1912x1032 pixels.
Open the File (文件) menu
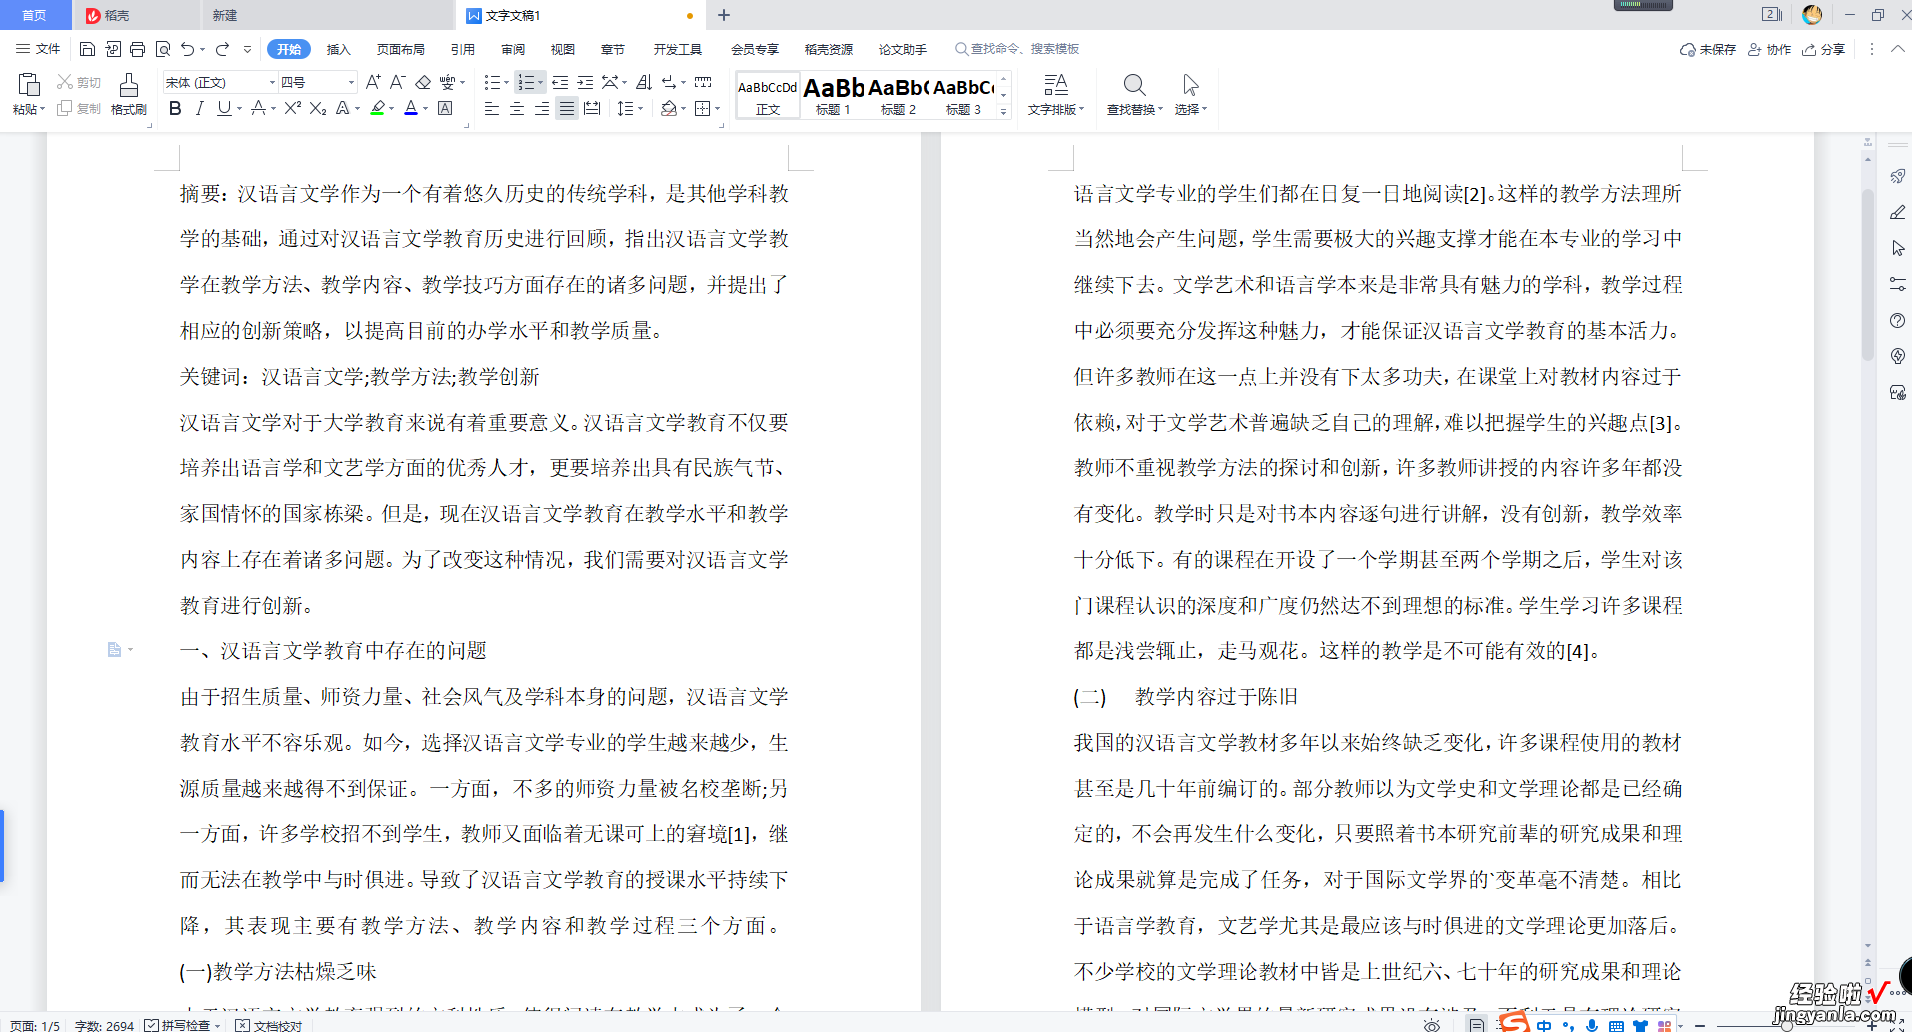38,49
